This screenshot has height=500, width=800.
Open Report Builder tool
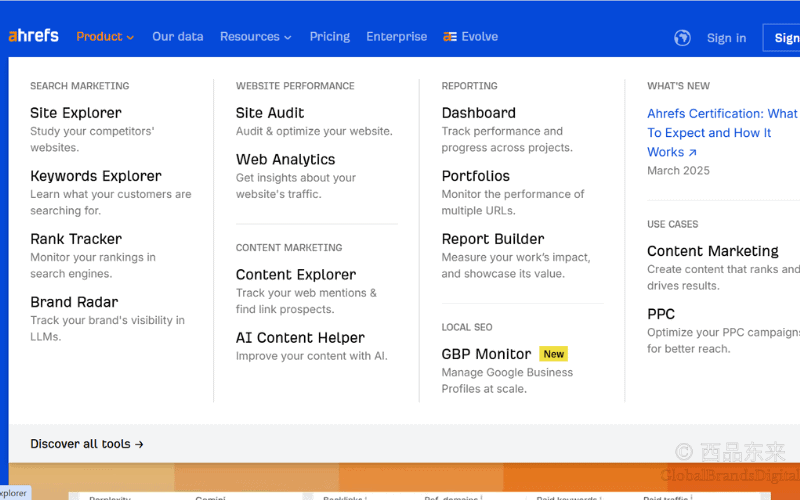coord(493,239)
